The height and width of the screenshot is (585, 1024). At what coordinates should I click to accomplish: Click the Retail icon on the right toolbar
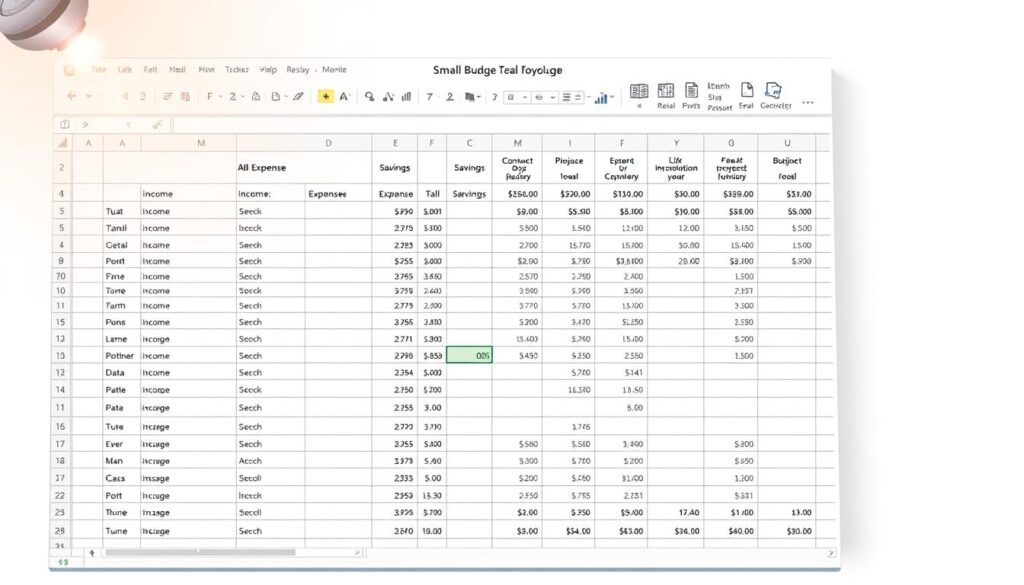pos(666,90)
